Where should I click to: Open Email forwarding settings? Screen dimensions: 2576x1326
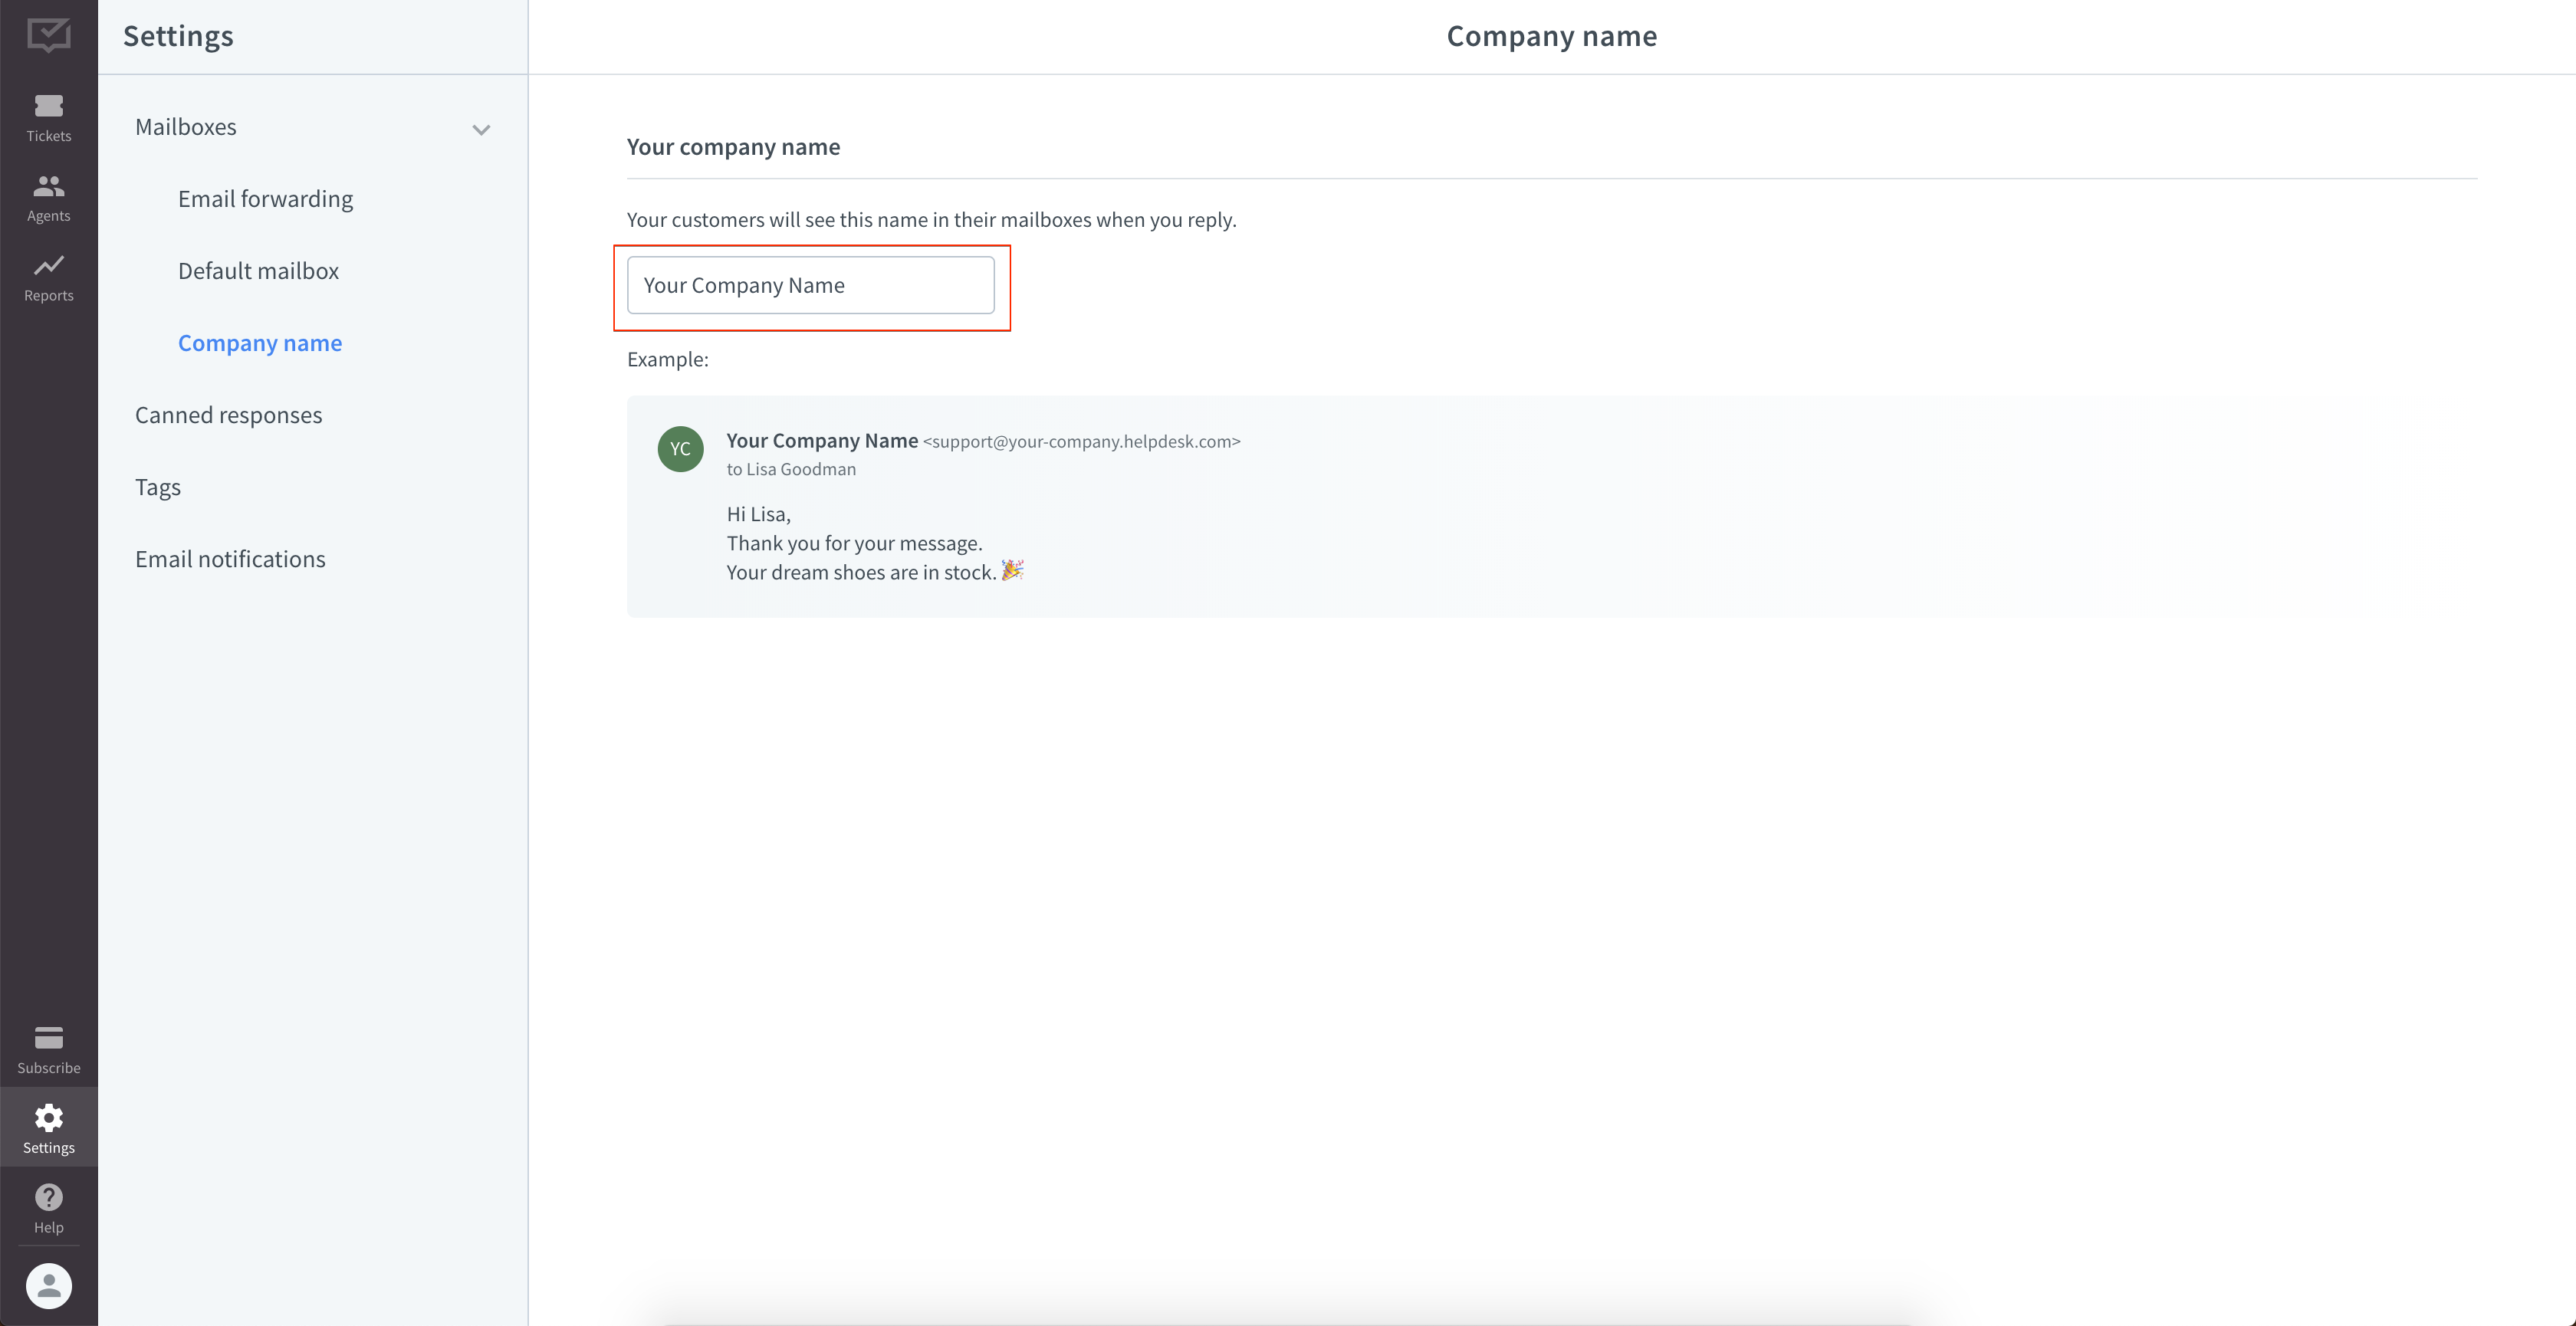point(265,199)
